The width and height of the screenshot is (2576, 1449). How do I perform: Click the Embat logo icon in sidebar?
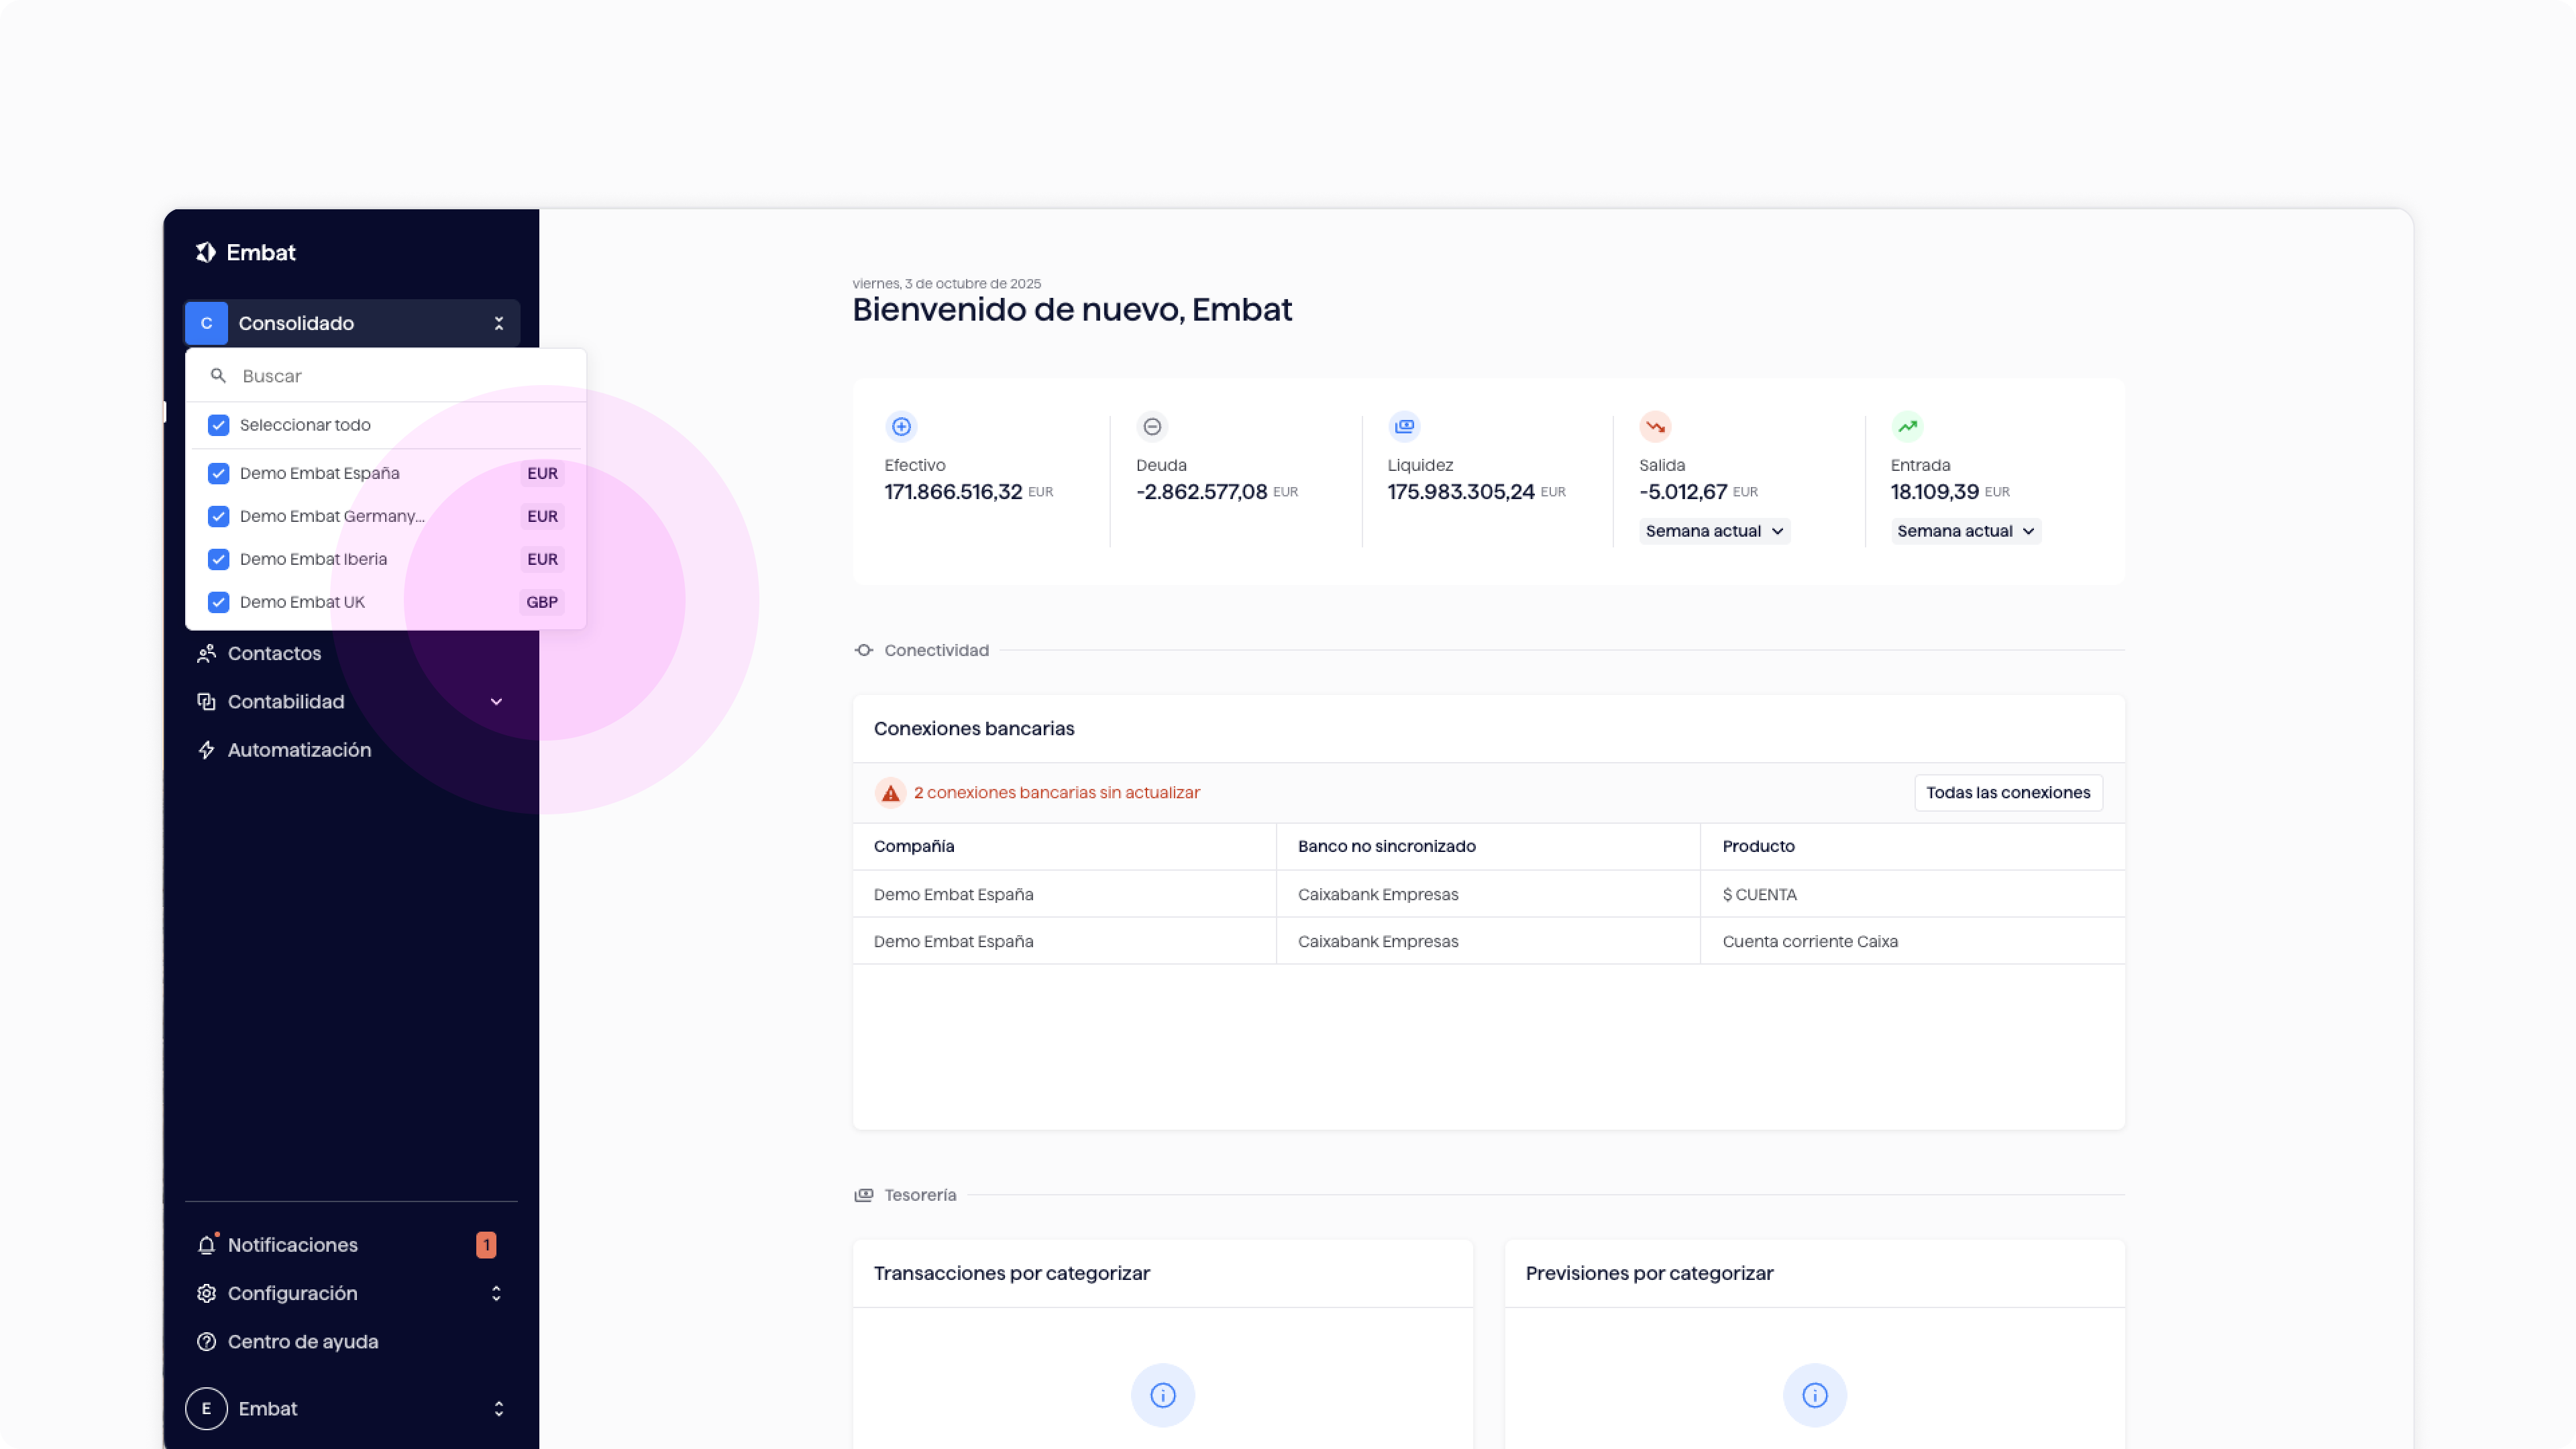coord(206,252)
